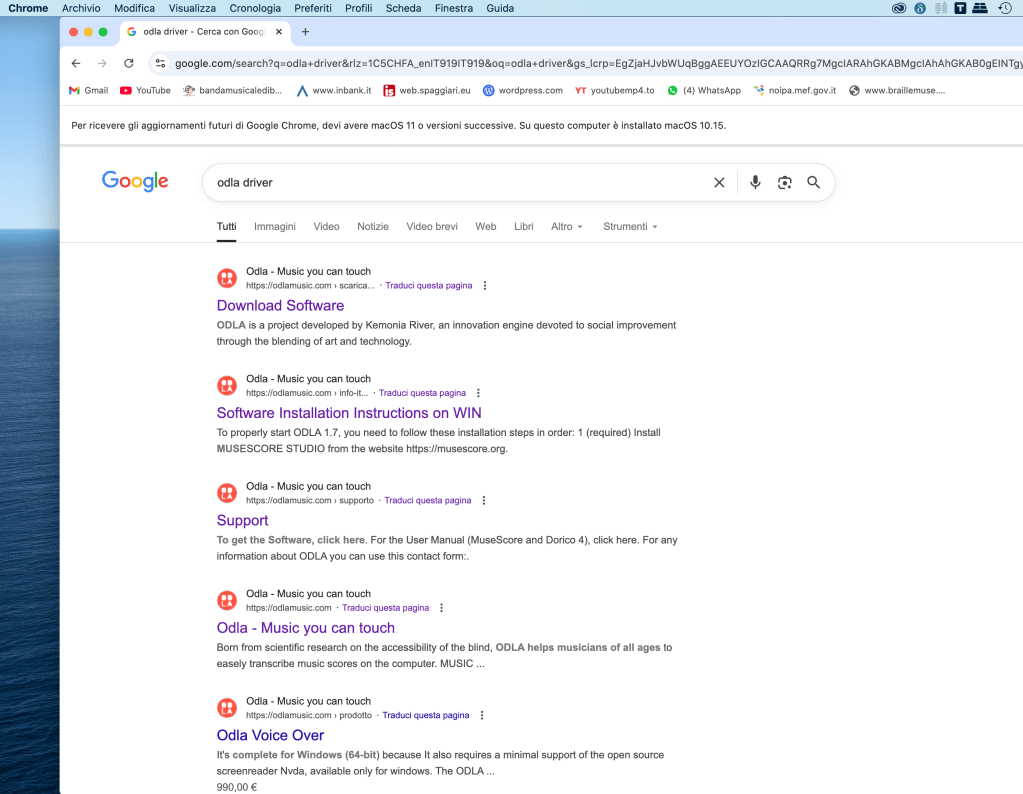1023x794 pixels.
Task: Go back using the browser back arrow
Action: [76, 63]
